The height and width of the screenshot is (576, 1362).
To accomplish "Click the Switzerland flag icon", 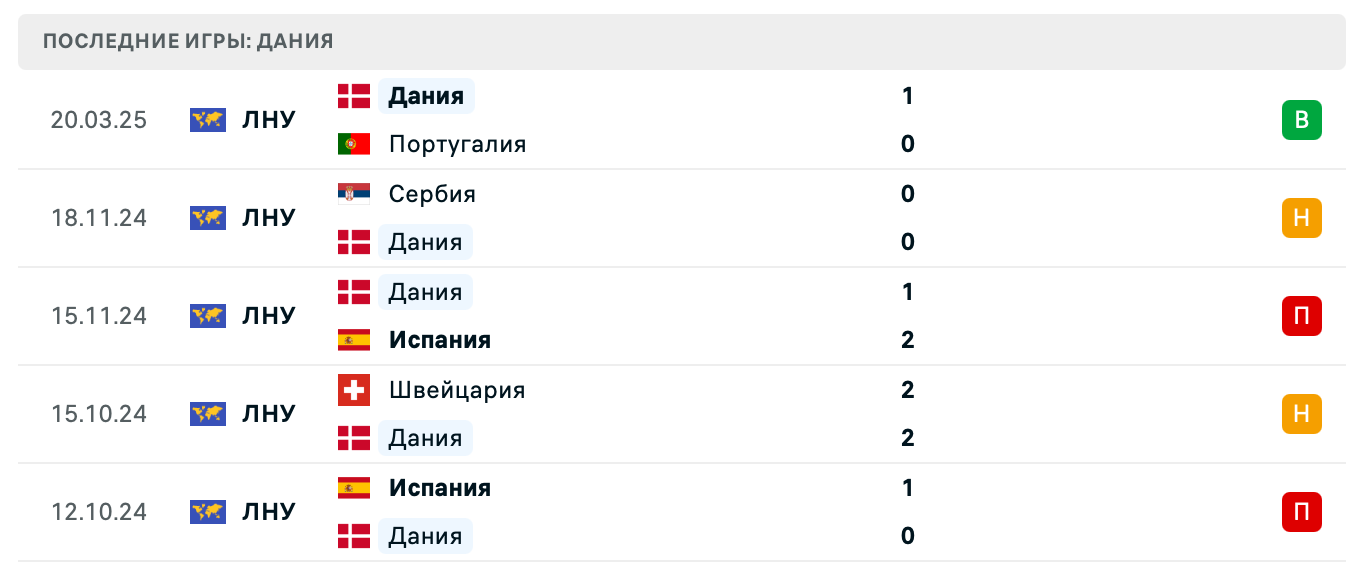I will pyautogui.click(x=354, y=390).
